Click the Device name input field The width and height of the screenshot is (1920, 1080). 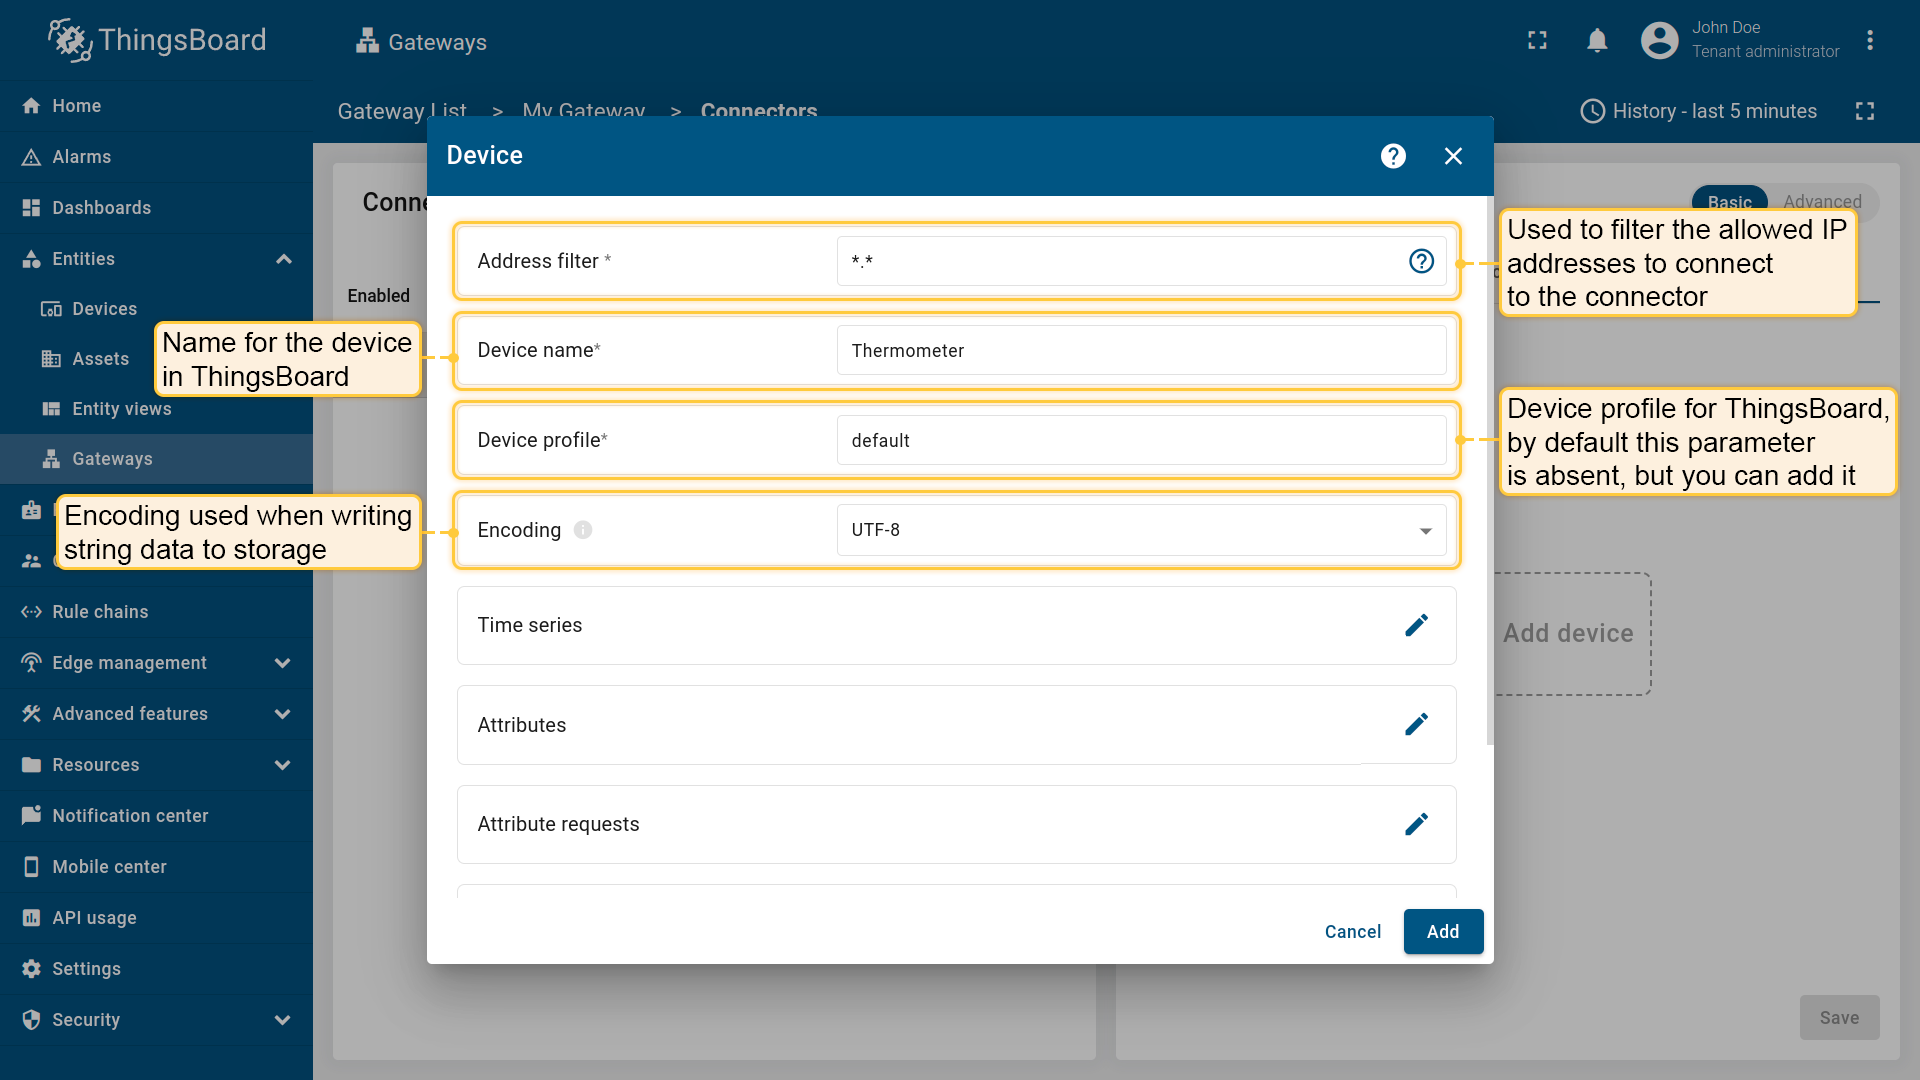[1141, 351]
